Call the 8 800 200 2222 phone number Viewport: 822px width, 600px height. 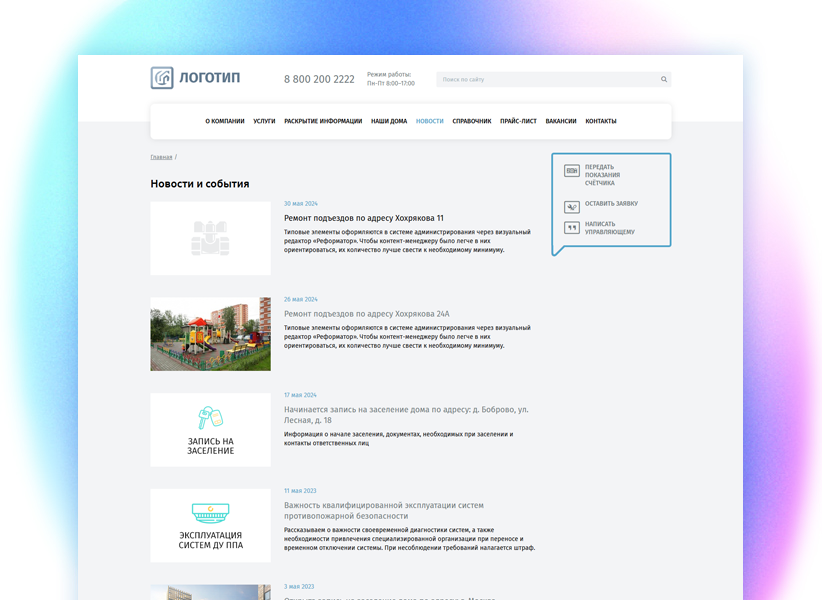pos(319,79)
